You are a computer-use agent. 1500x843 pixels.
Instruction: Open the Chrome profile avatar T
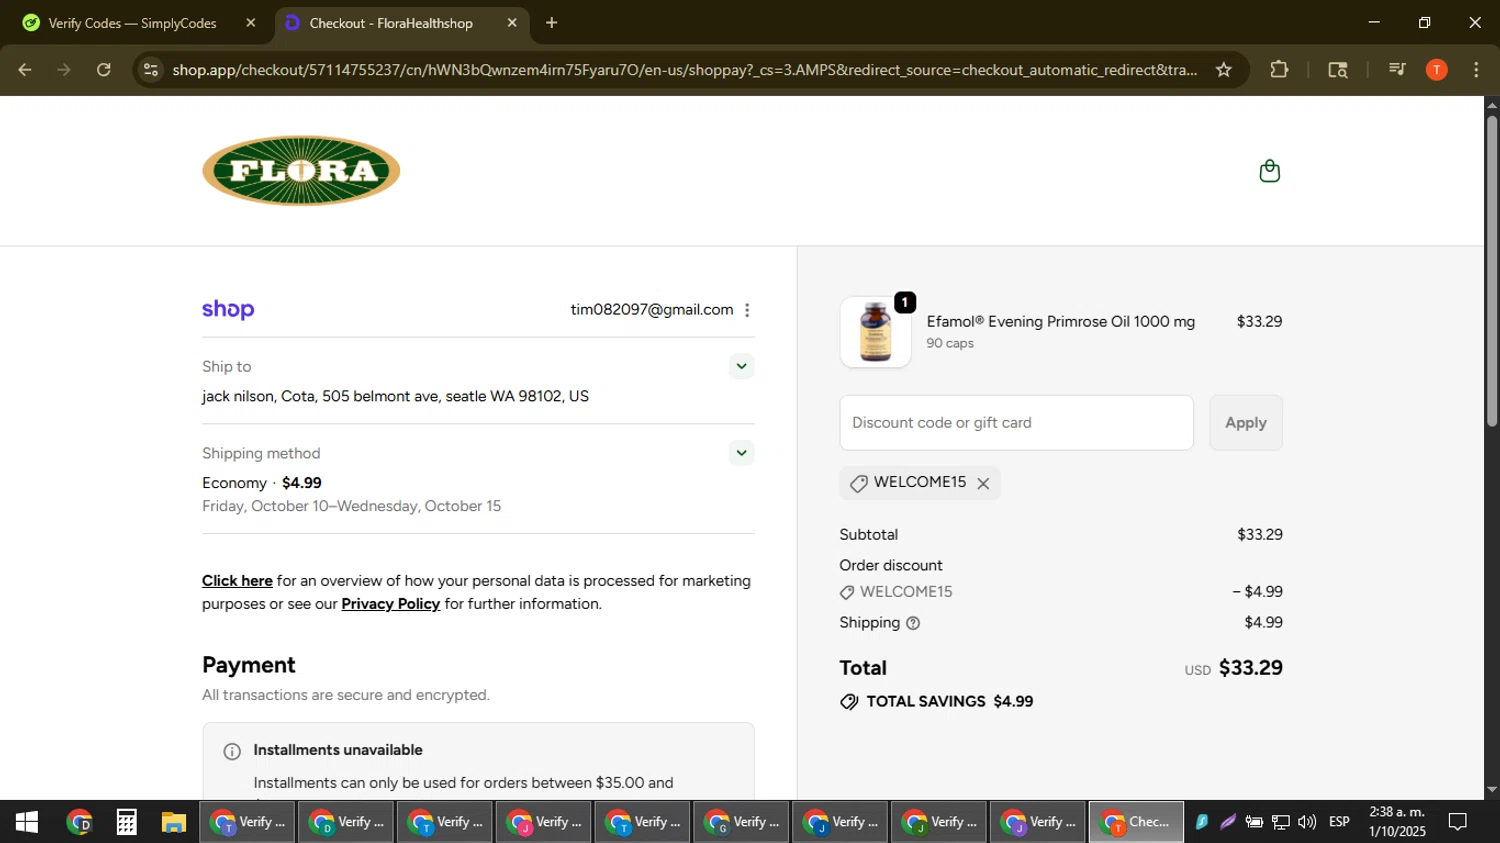pyautogui.click(x=1436, y=70)
